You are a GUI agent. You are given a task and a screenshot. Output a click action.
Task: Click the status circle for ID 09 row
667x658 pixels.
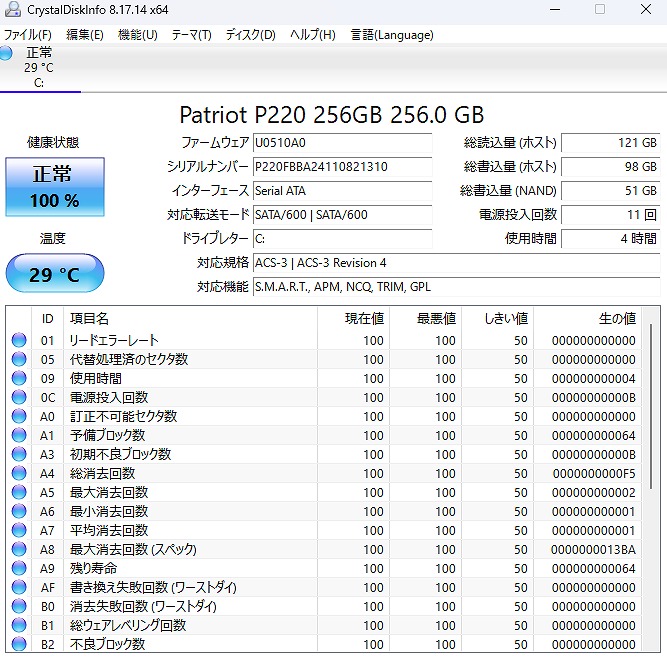tap(19, 378)
